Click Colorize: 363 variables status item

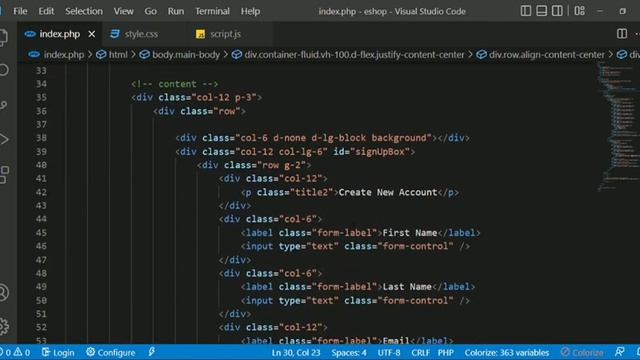(x=507, y=353)
